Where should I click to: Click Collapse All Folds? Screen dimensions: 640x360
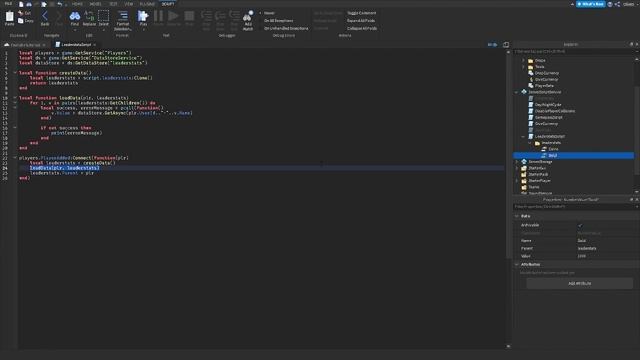coord(362,28)
